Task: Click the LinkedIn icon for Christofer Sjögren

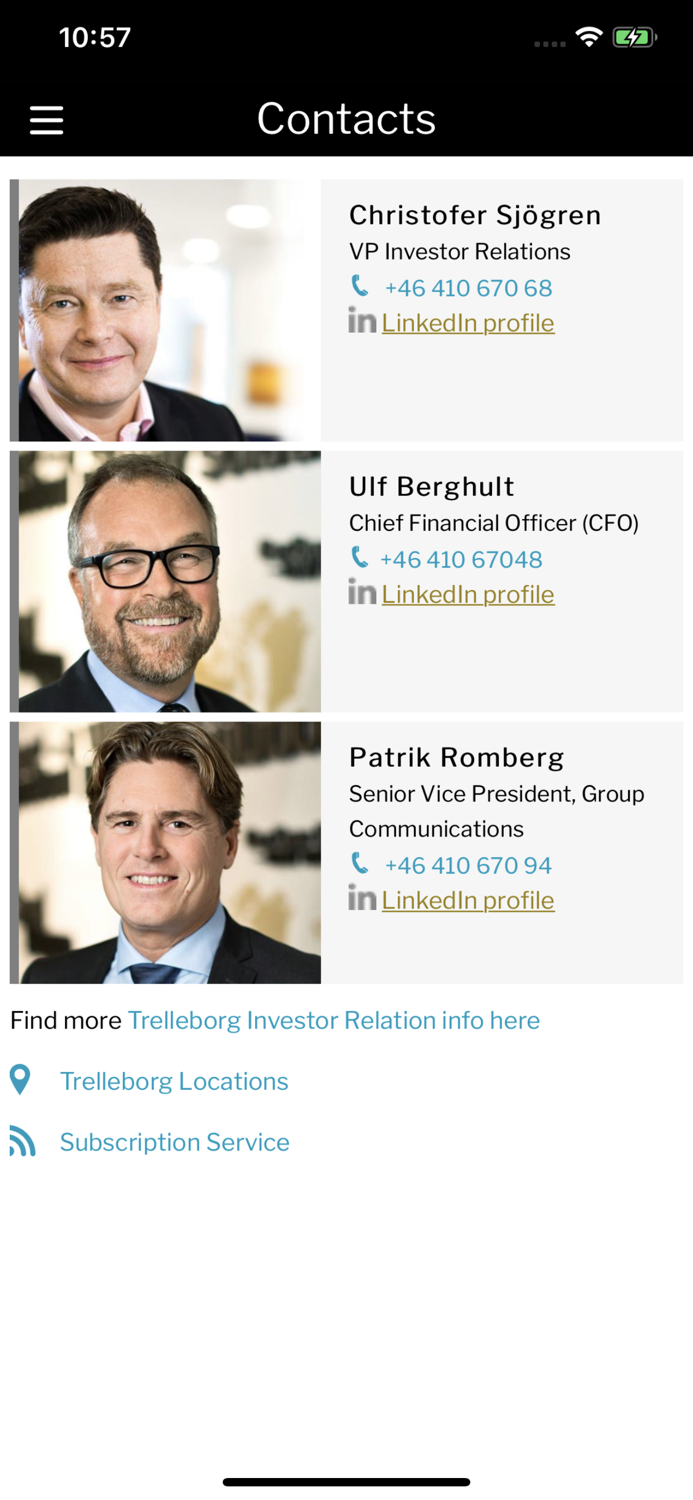Action: (361, 322)
